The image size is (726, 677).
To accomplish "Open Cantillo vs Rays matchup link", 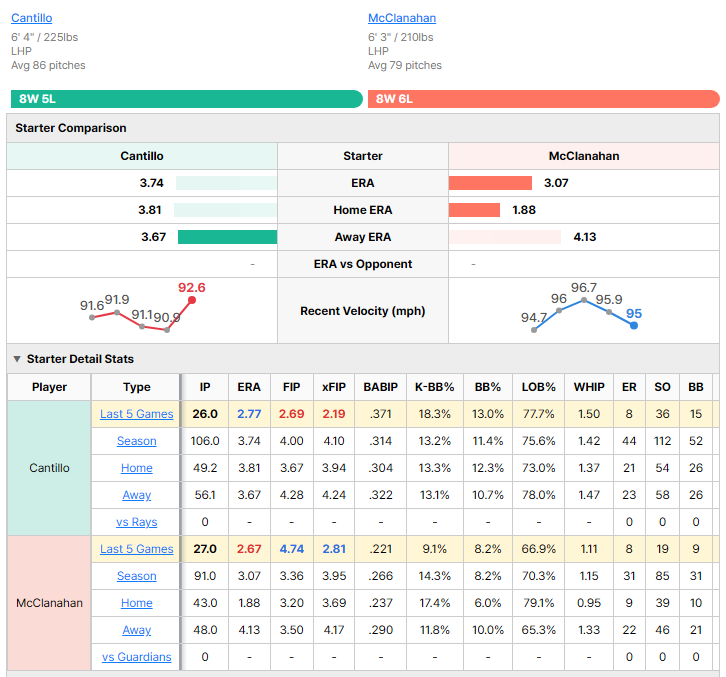I will pyautogui.click(x=137, y=522).
